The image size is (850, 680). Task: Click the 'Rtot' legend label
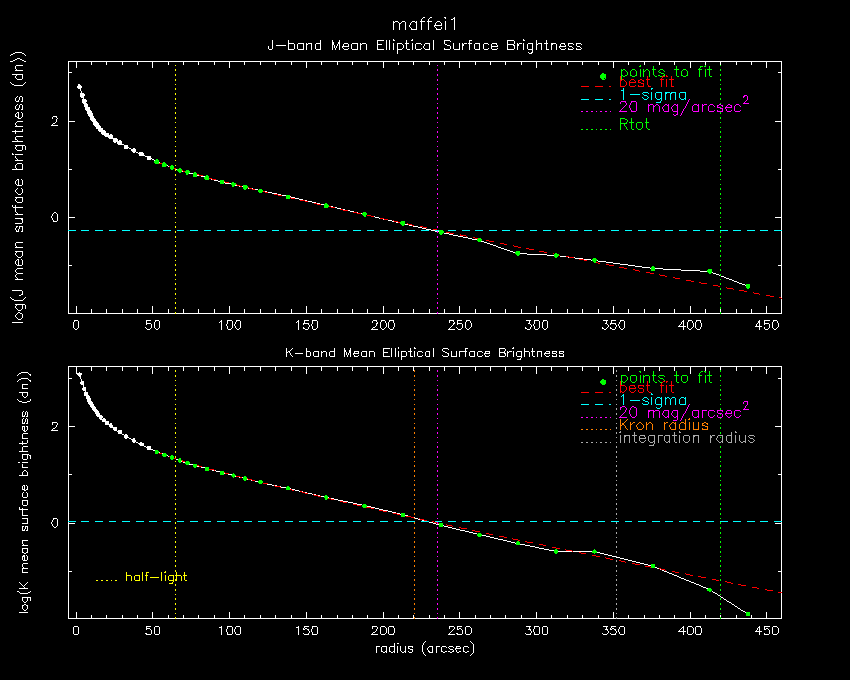(635, 125)
